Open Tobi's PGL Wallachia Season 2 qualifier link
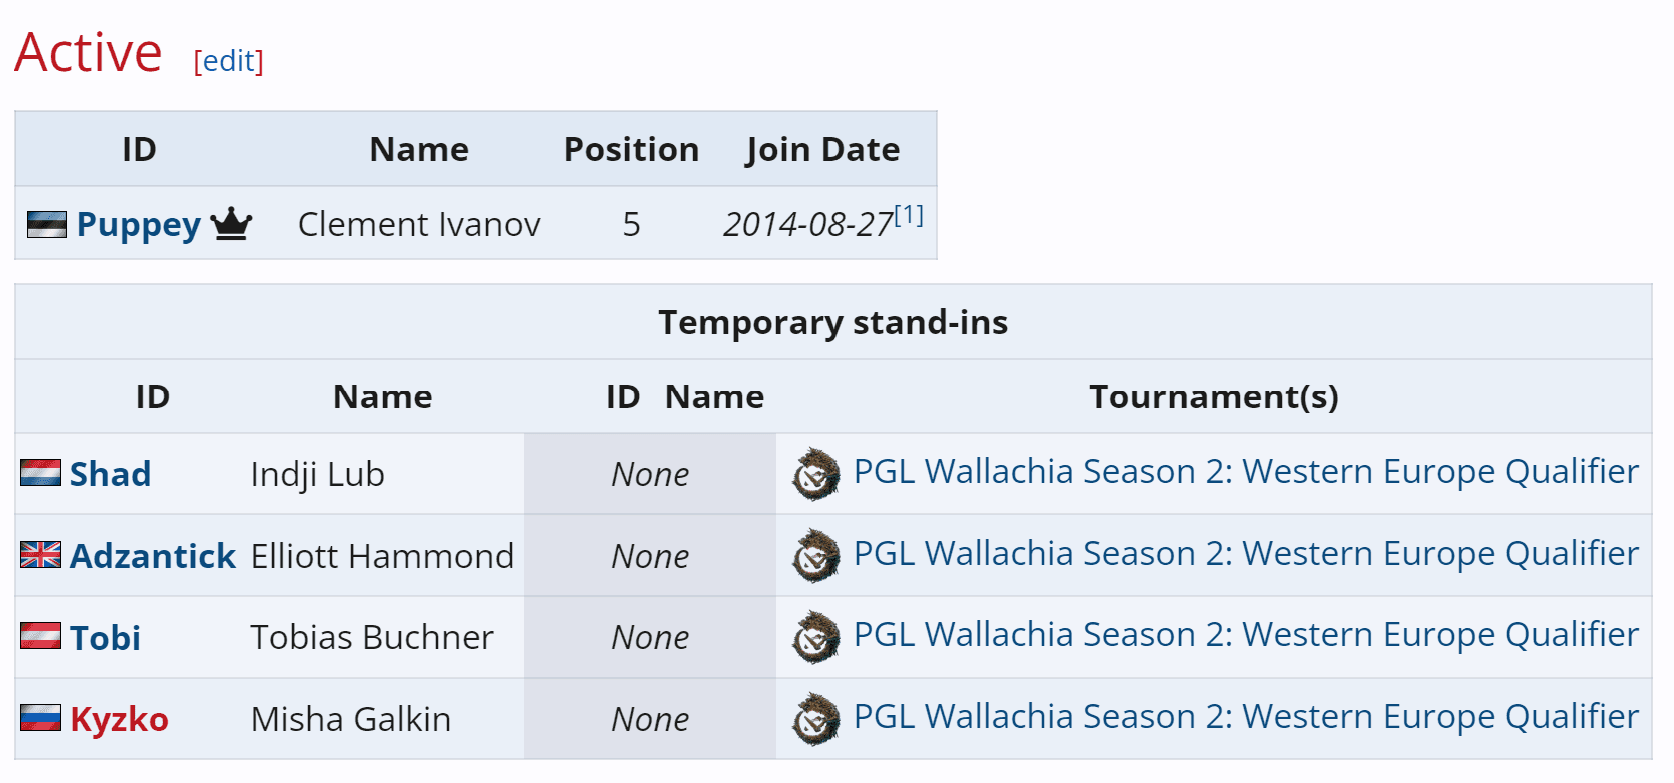Image resolution: width=1674 pixels, height=783 pixels. (x=1246, y=634)
